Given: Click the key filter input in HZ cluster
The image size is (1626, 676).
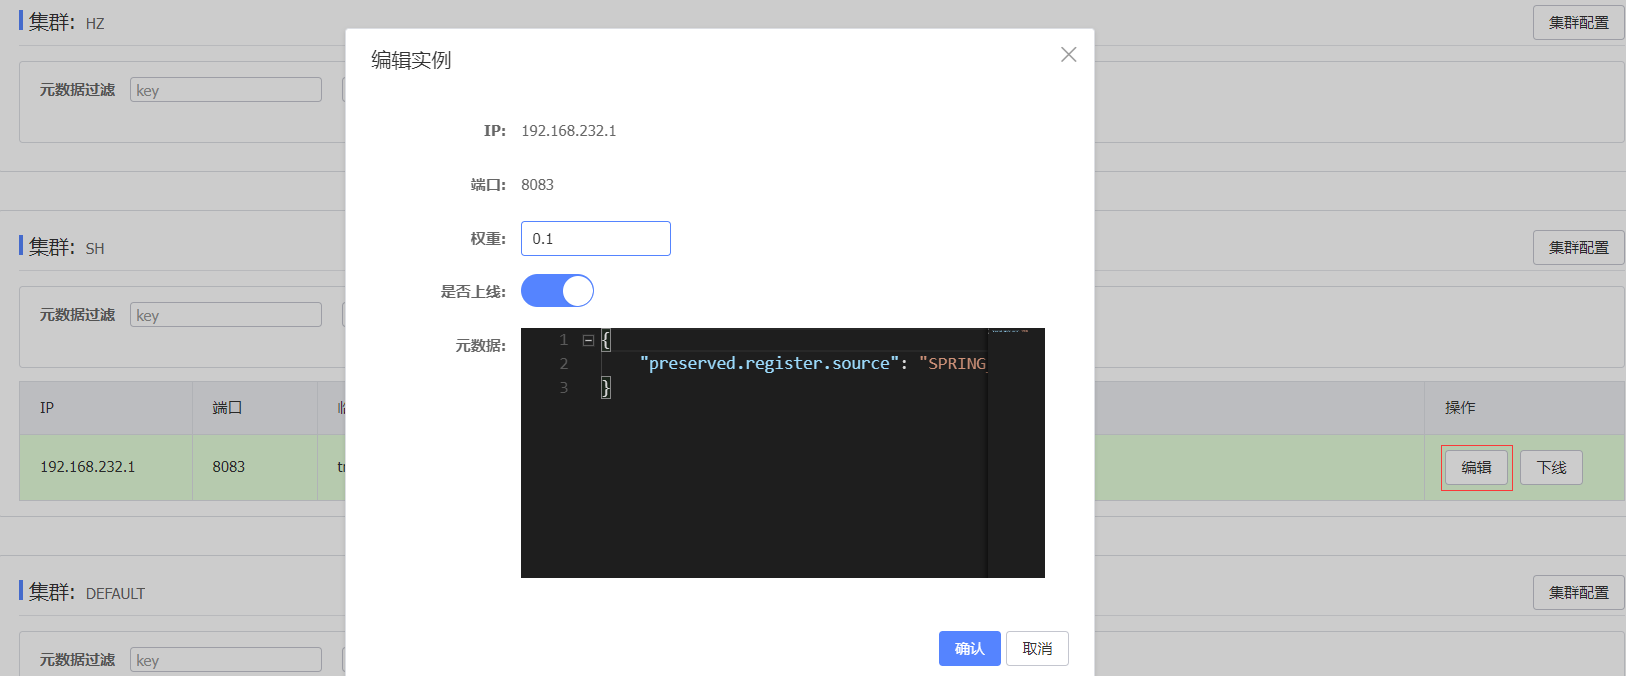Looking at the screenshot, I should coord(226,90).
